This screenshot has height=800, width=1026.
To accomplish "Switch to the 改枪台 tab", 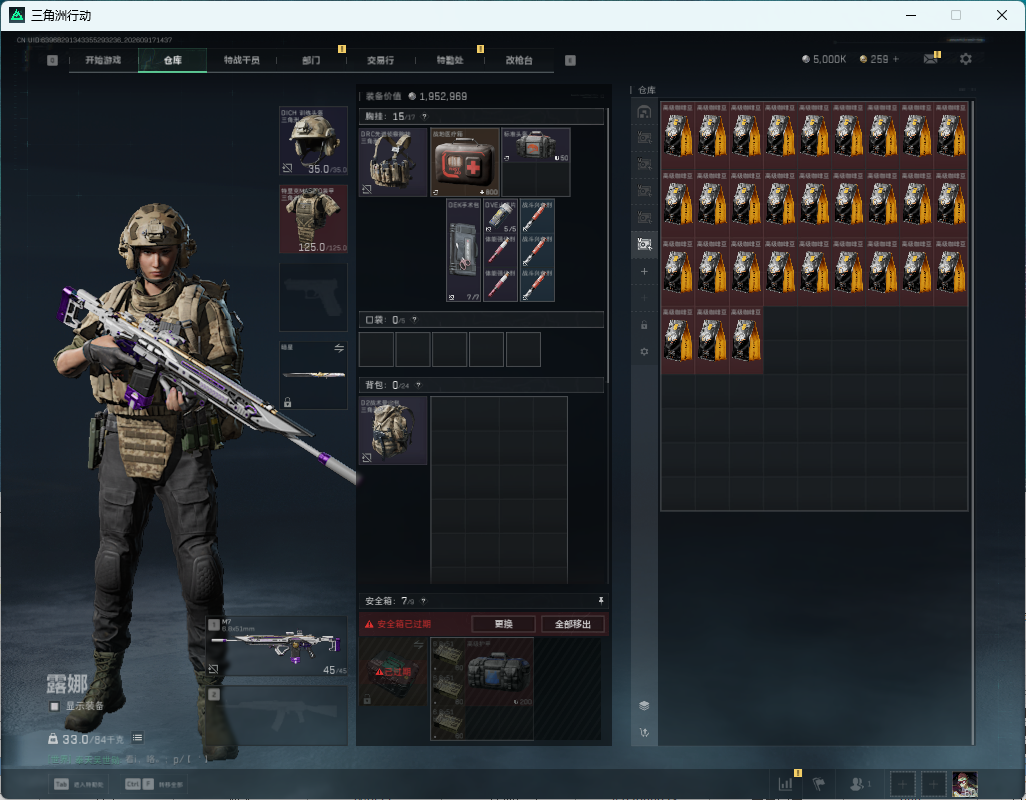I will 519,60.
